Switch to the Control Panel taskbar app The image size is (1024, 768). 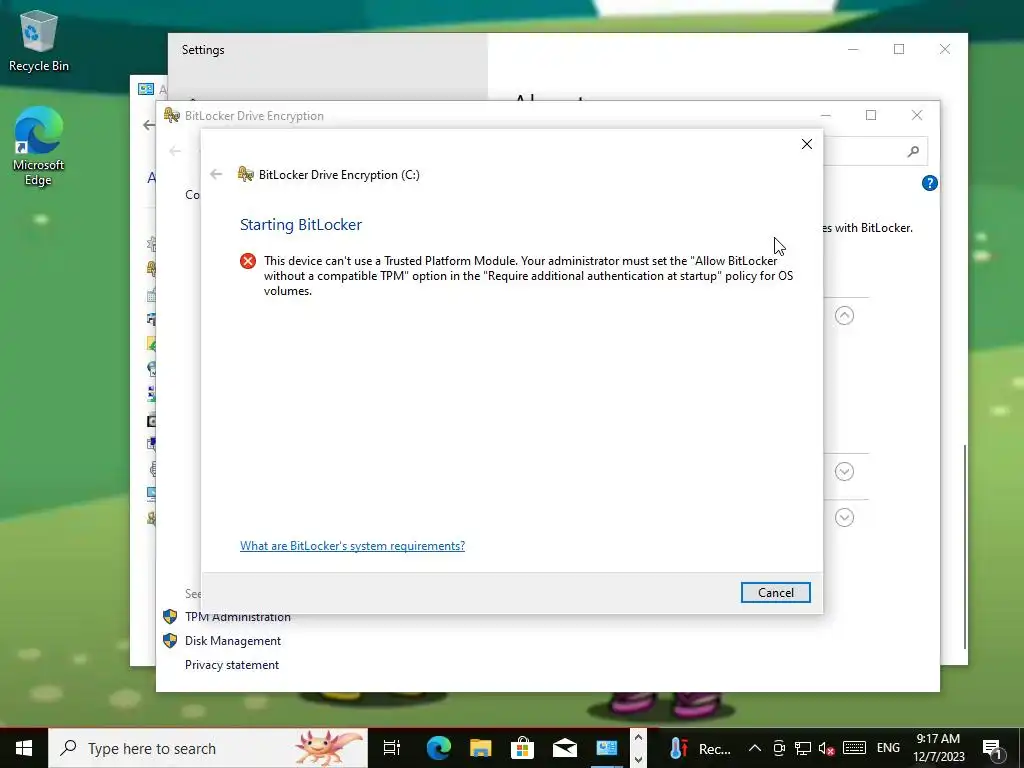coord(607,748)
